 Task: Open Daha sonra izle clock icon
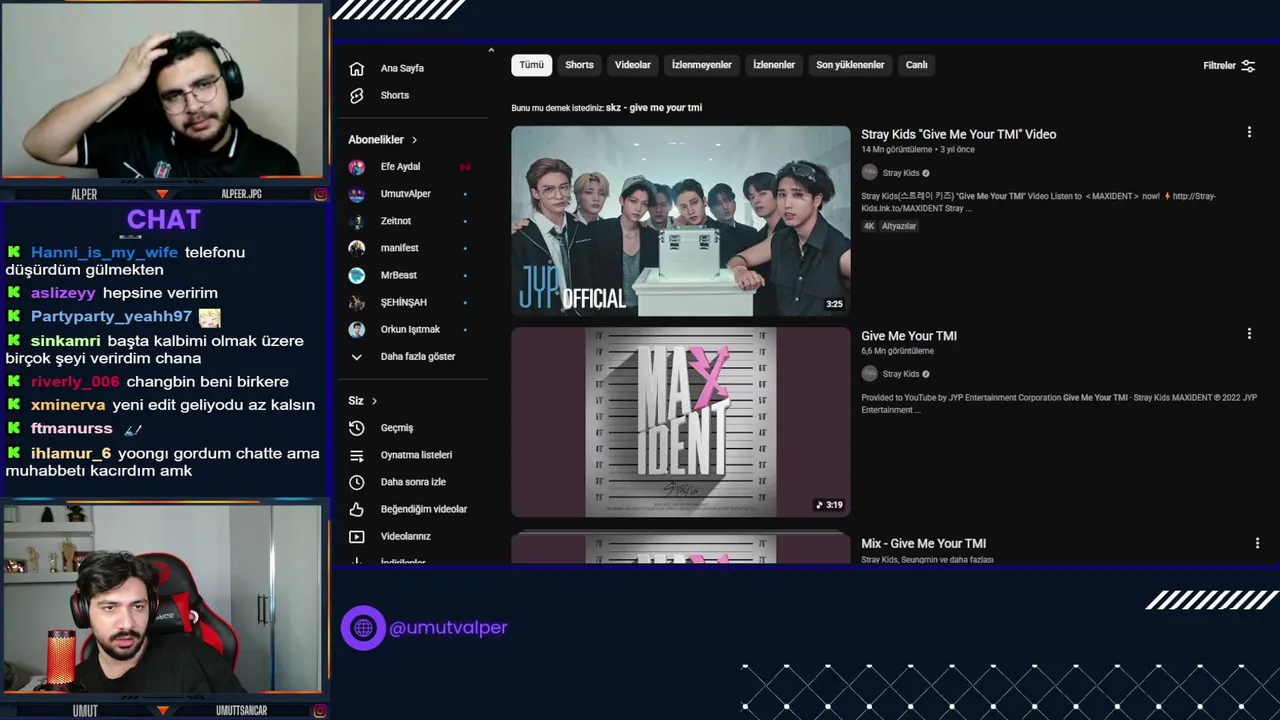click(x=357, y=482)
